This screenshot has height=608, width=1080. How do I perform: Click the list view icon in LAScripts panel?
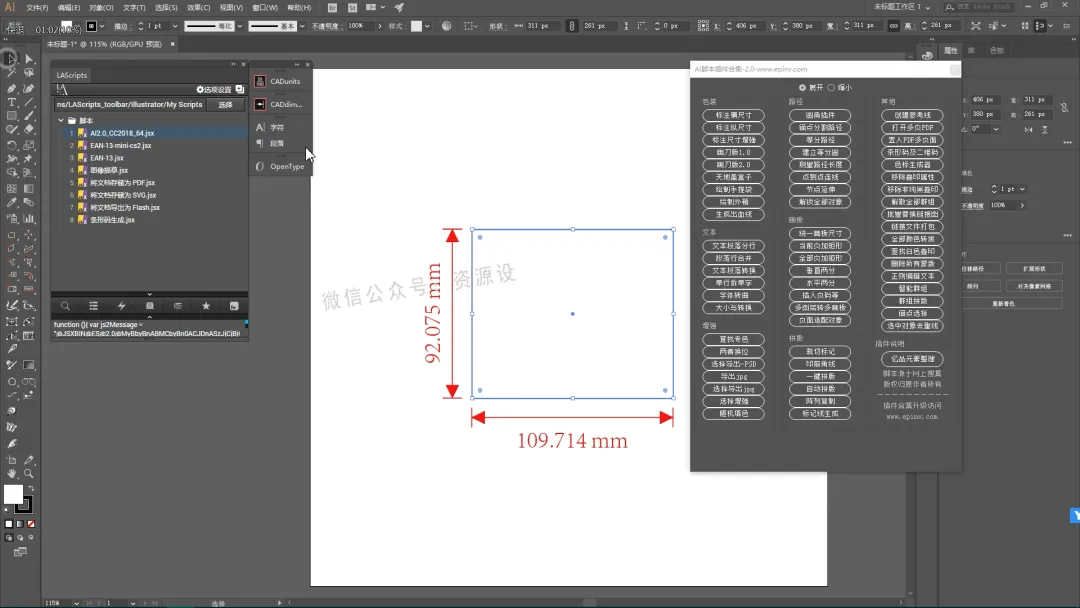pos(93,306)
